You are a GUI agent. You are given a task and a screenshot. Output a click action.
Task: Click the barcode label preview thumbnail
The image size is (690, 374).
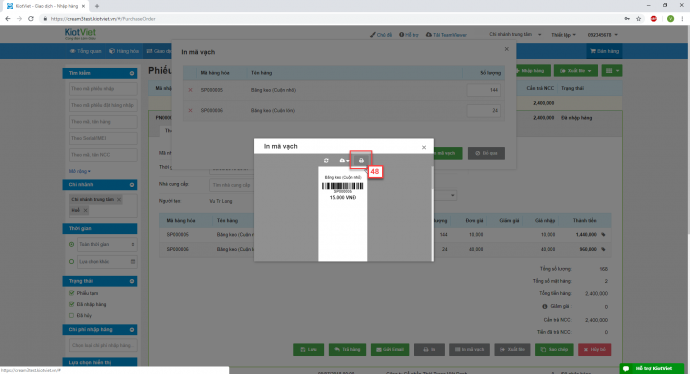pos(343,214)
